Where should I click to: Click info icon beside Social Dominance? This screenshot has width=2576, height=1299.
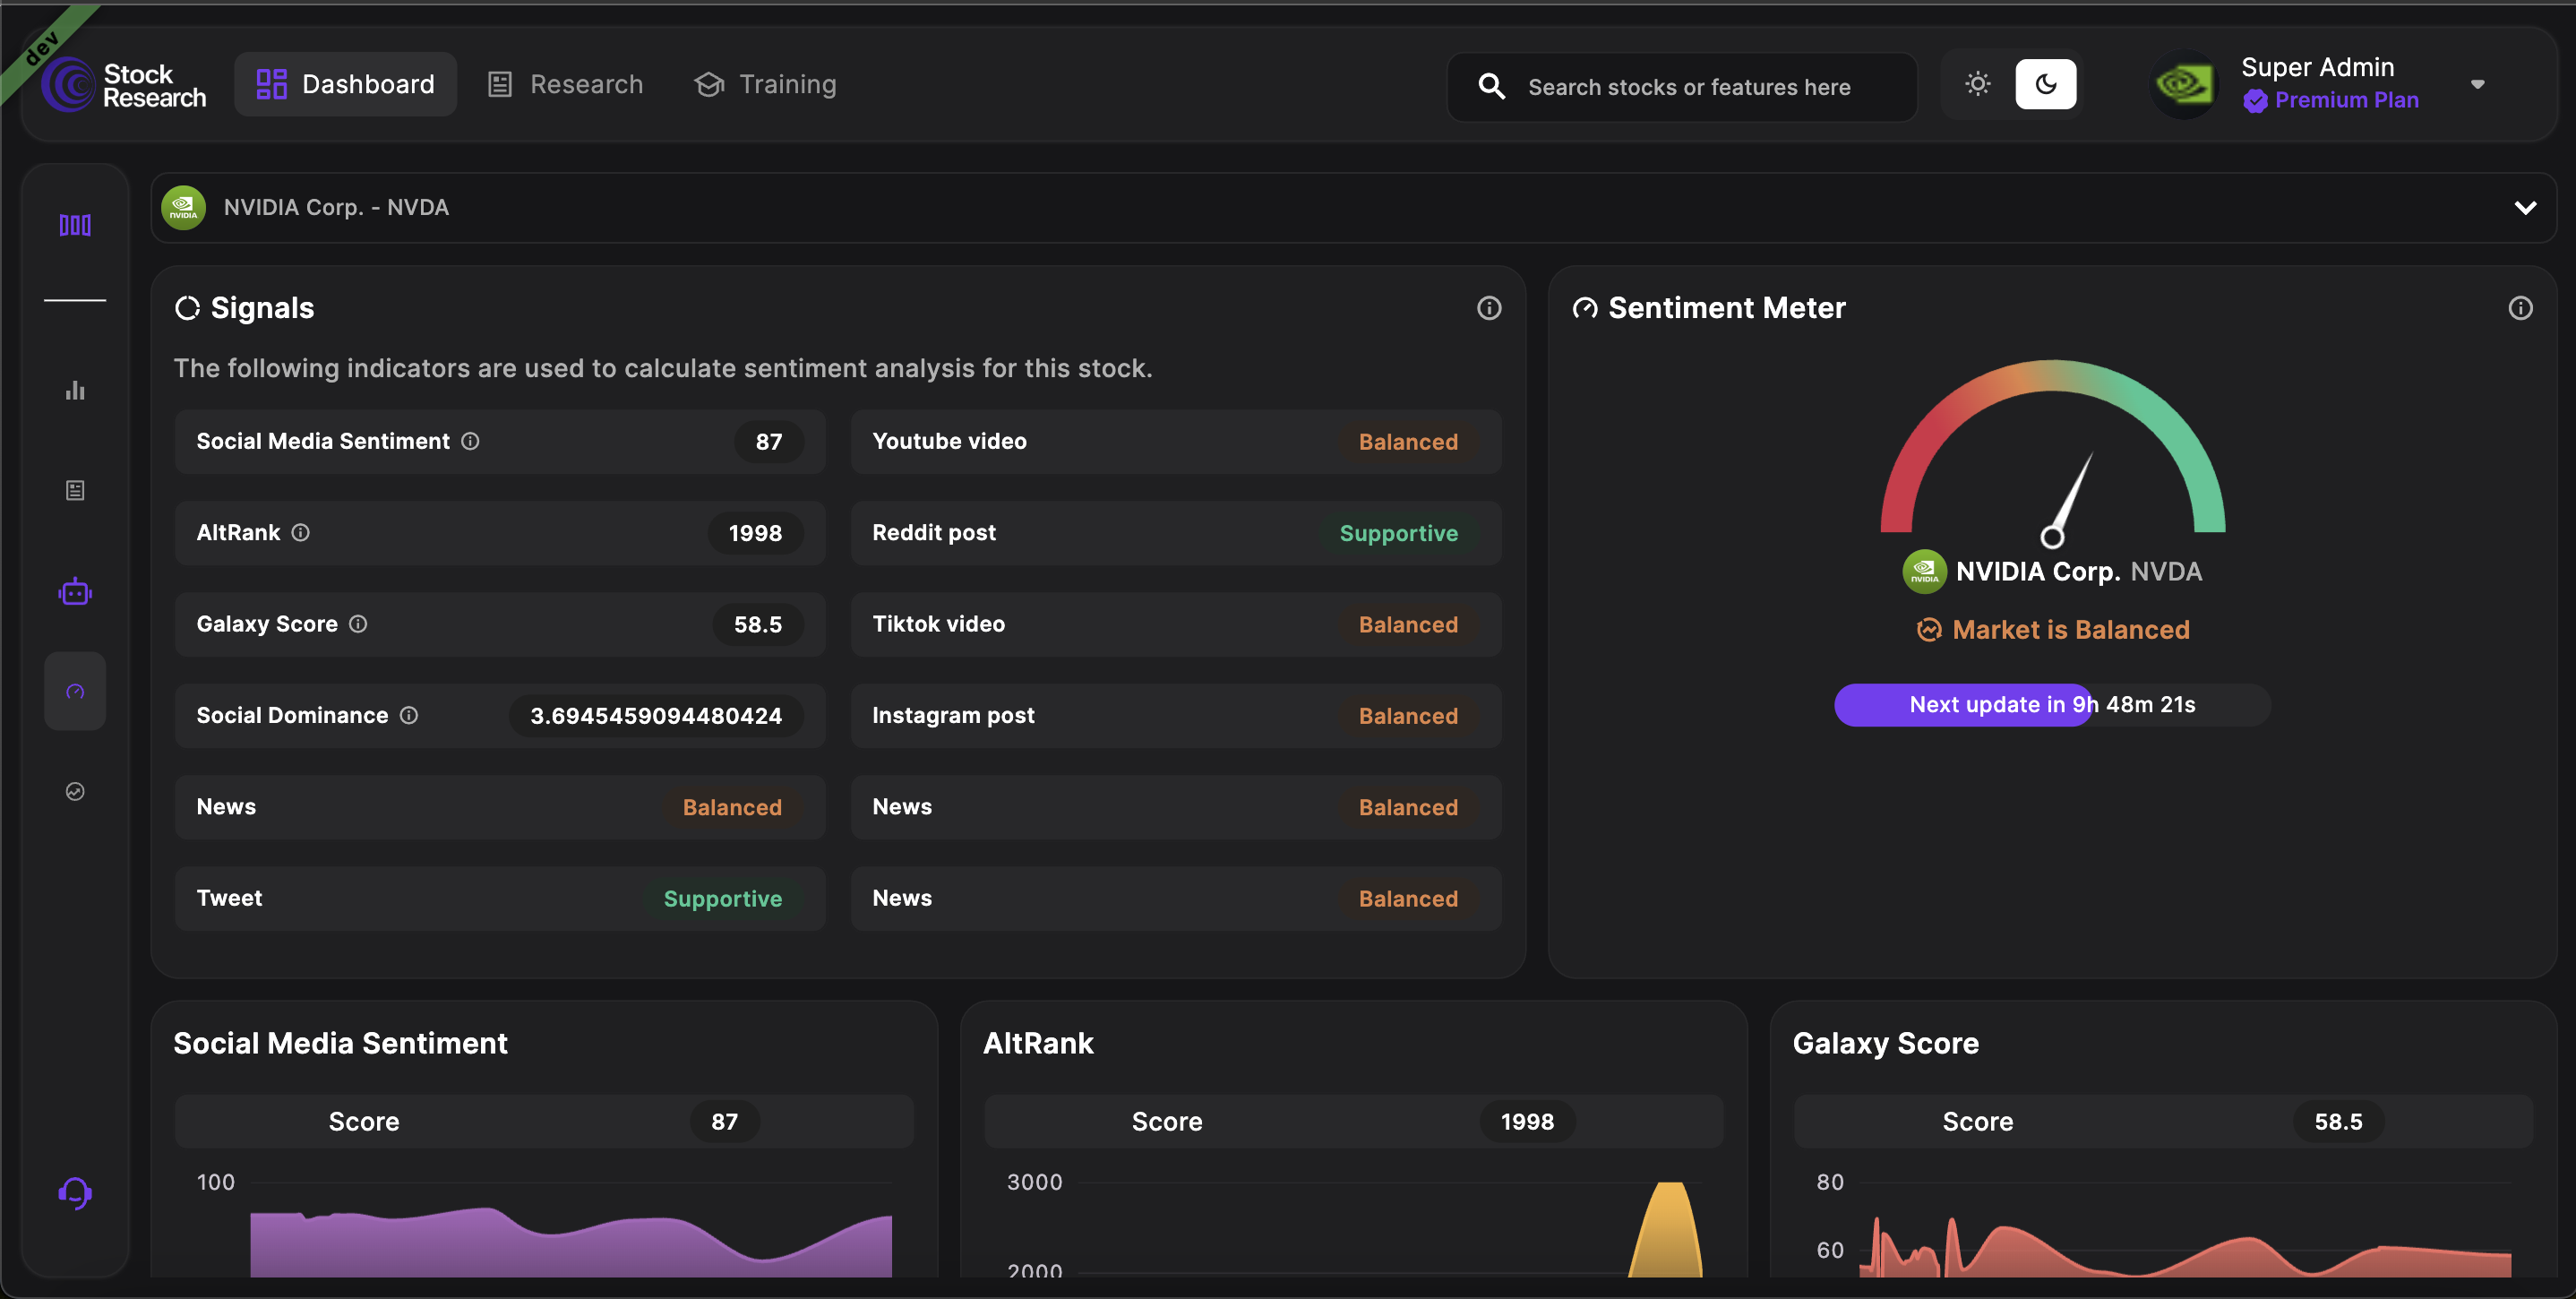pos(409,715)
